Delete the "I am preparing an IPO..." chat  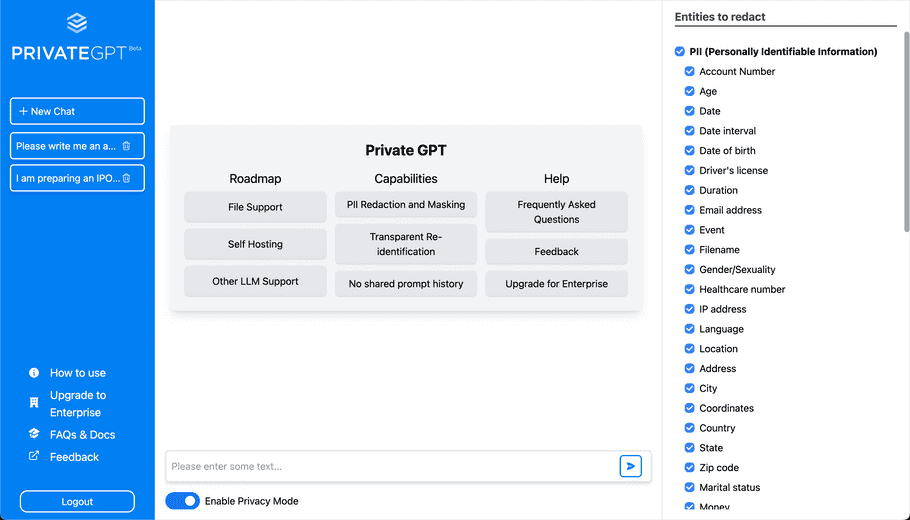click(127, 178)
